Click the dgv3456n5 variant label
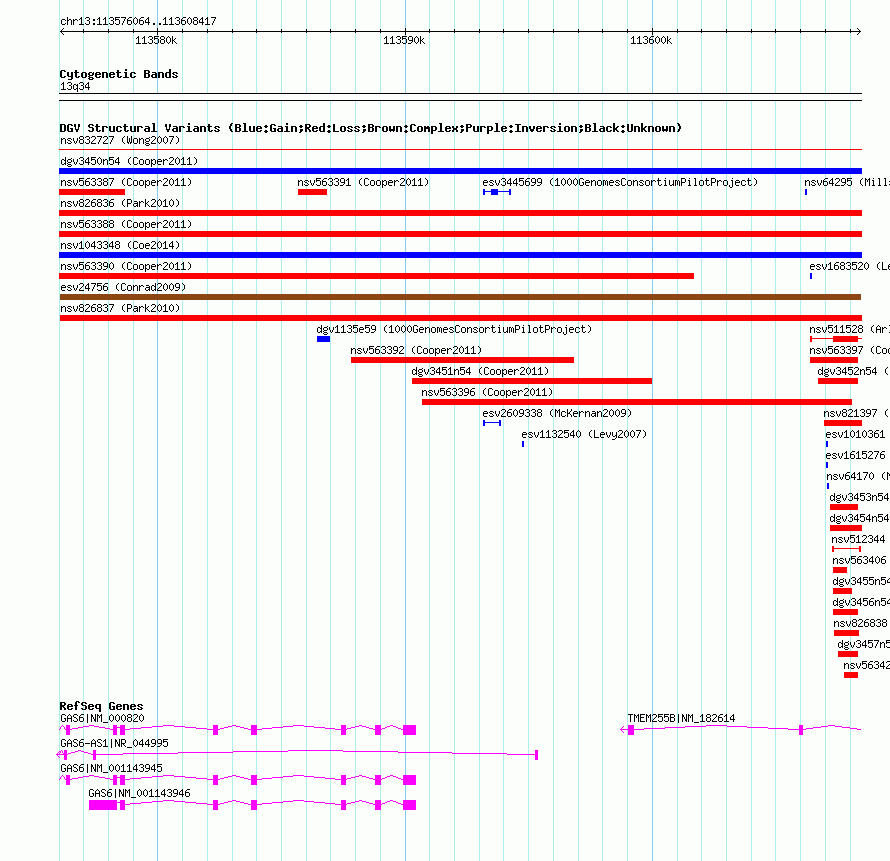Image resolution: width=890 pixels, height=861 pixels. coord(860,602)
